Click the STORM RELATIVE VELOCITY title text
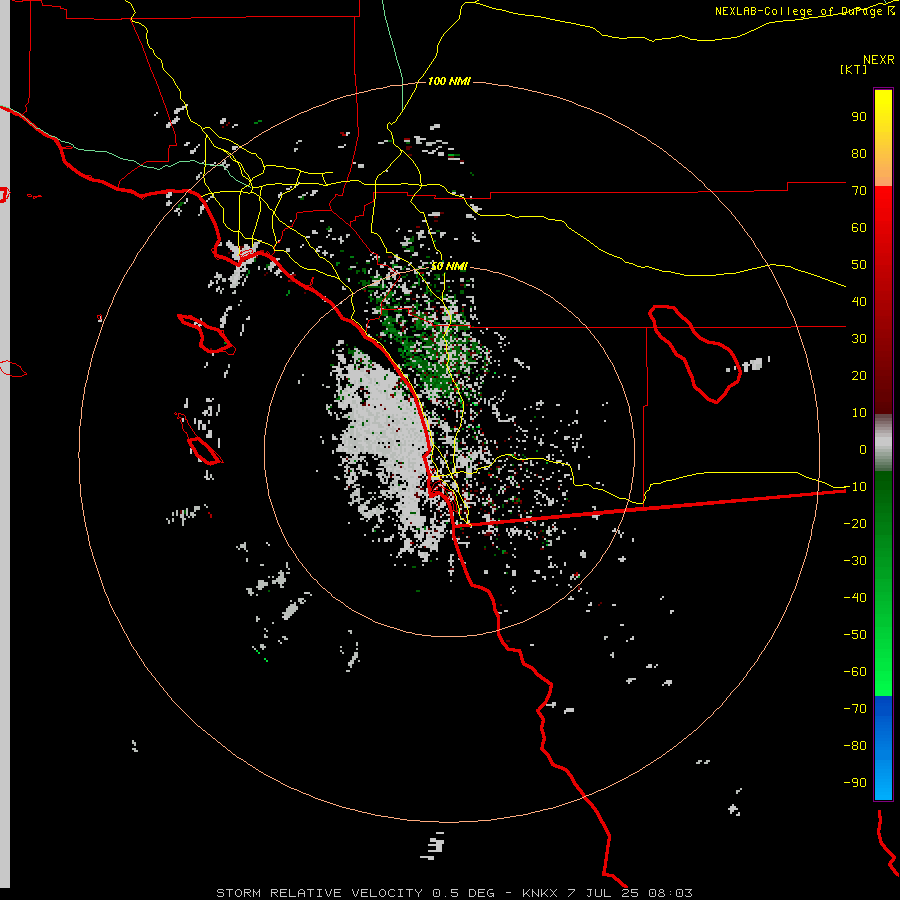 pyautogui.click(x=320, y=893)
